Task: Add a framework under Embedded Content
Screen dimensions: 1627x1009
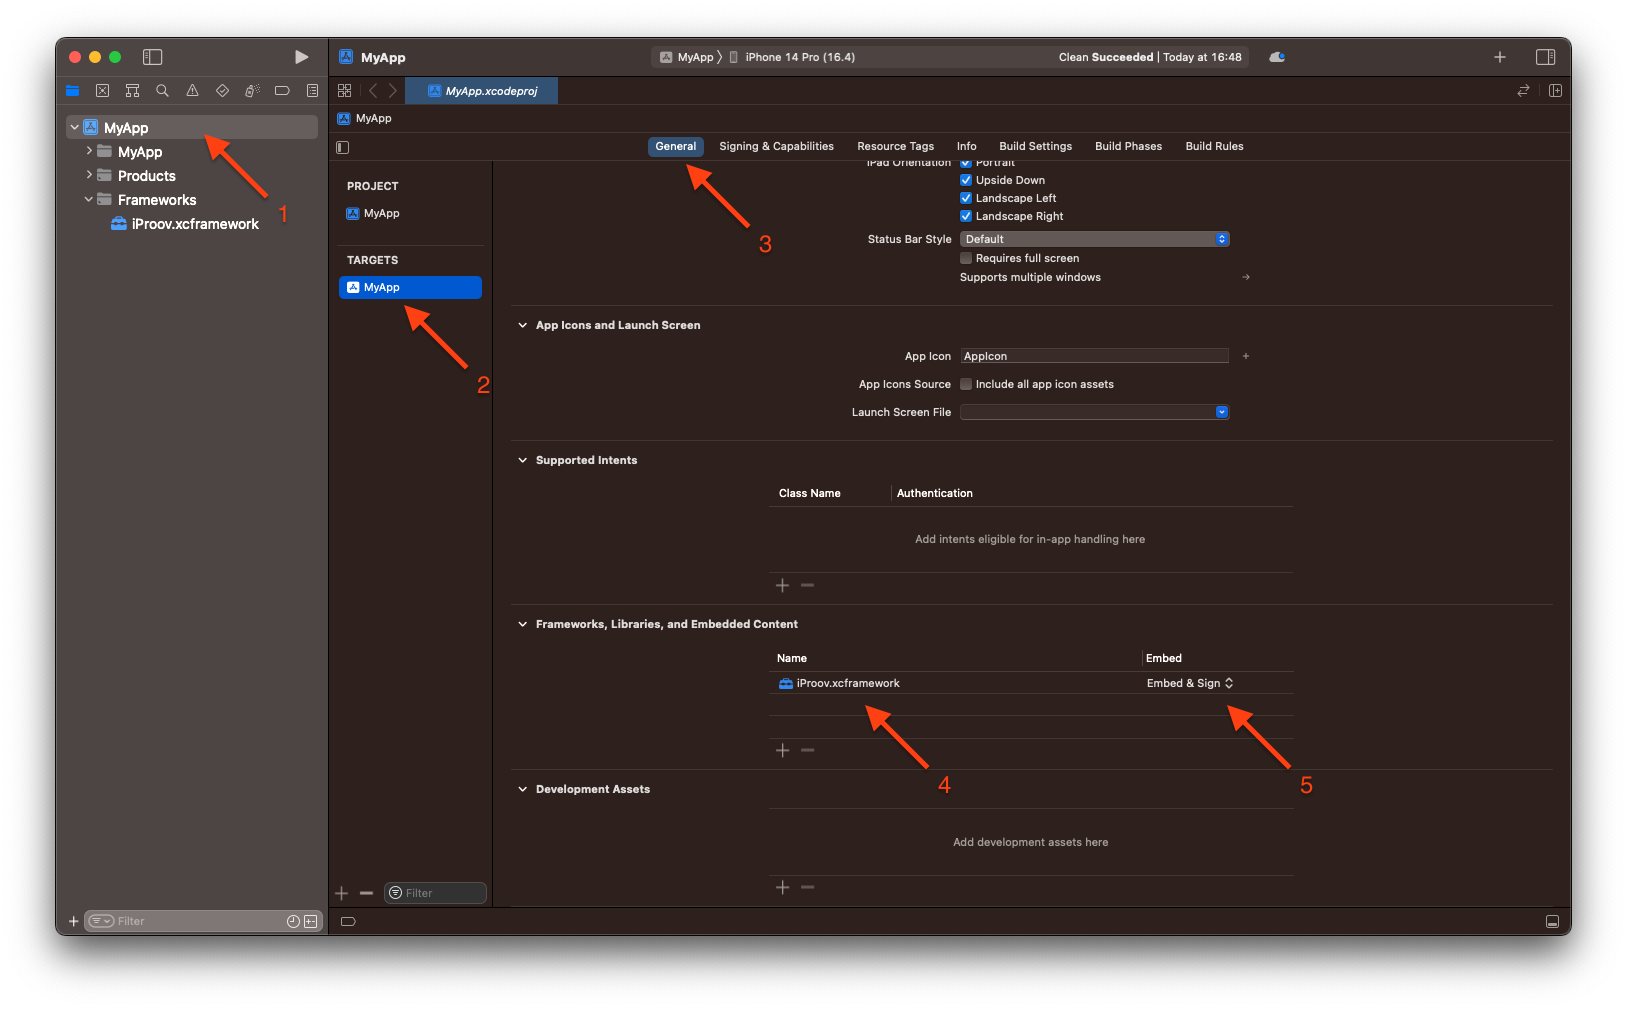Action: [x=782, y=750]
